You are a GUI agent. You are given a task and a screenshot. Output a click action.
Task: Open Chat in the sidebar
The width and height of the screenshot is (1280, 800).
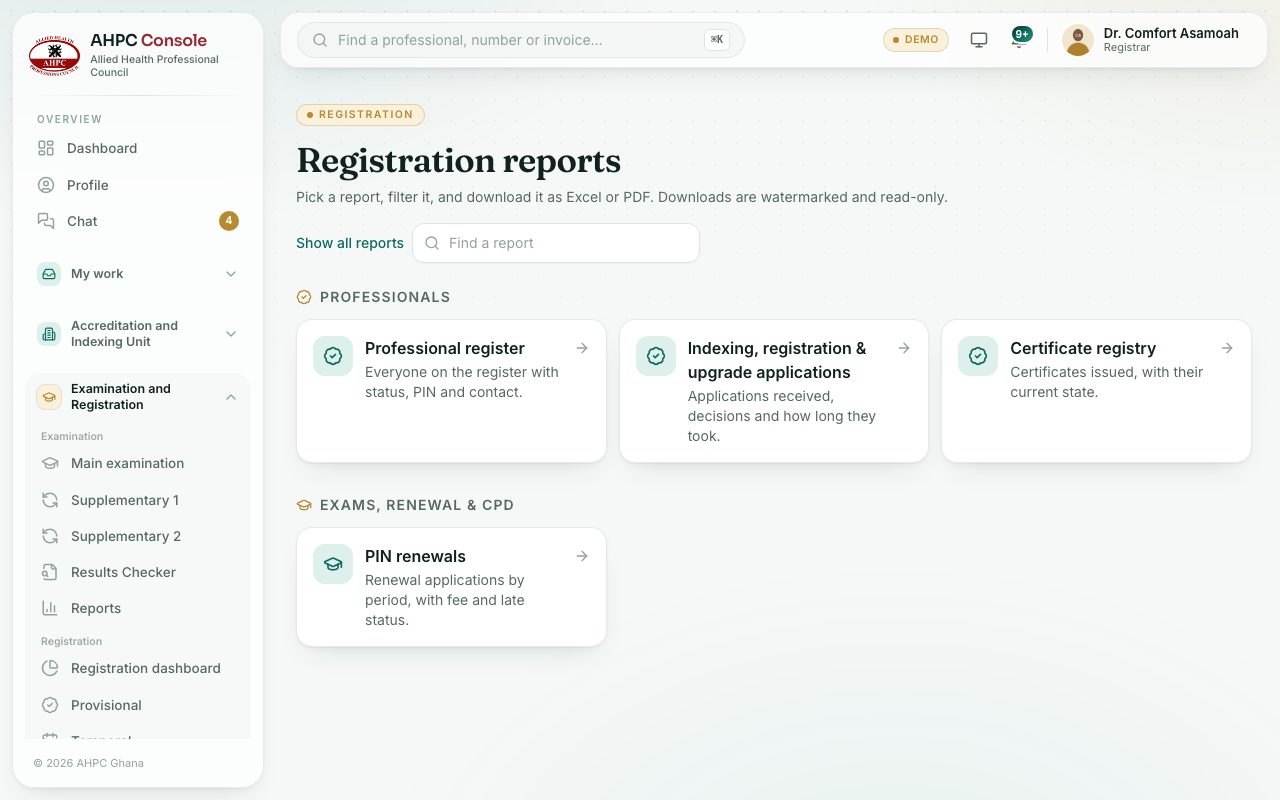[x=138, y=221]
